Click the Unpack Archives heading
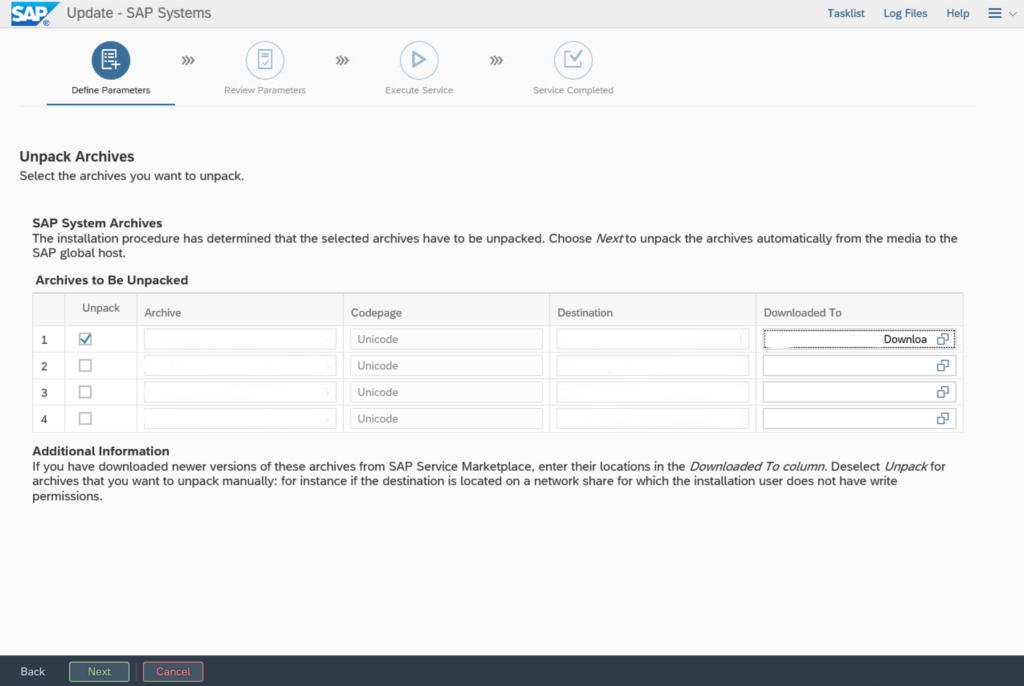 pos(77,157)
